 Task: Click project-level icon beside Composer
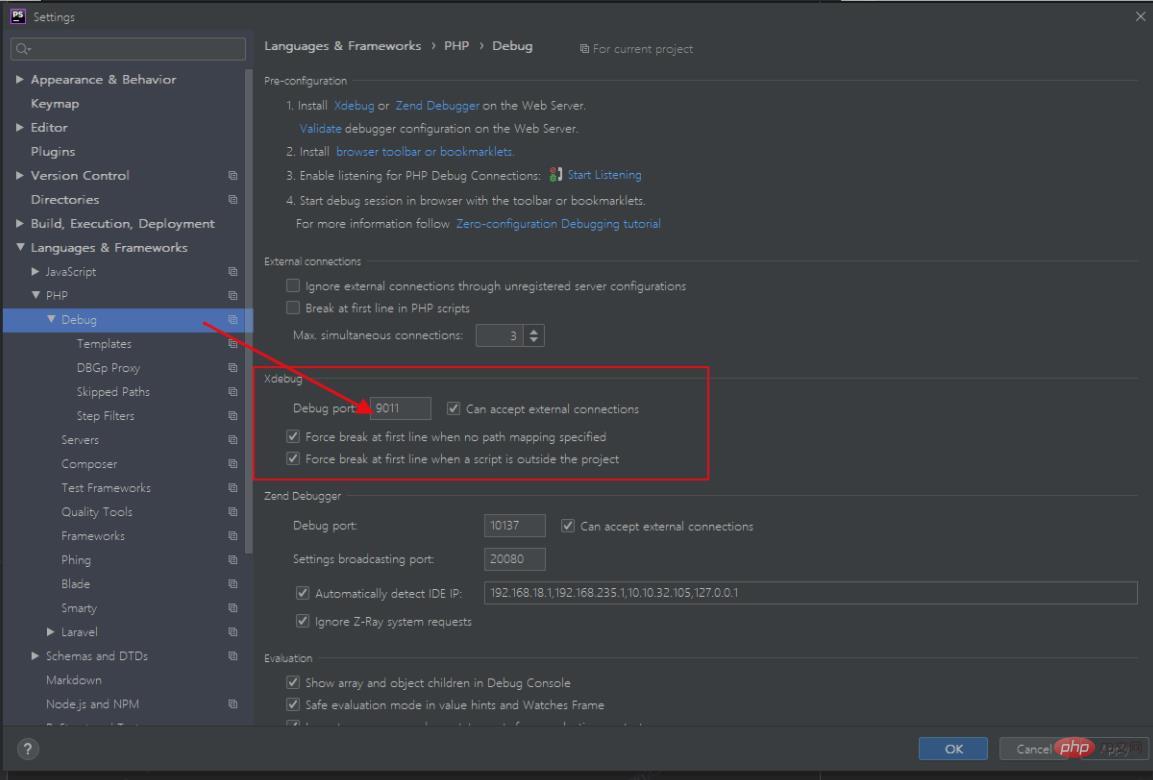click(233, 464)
